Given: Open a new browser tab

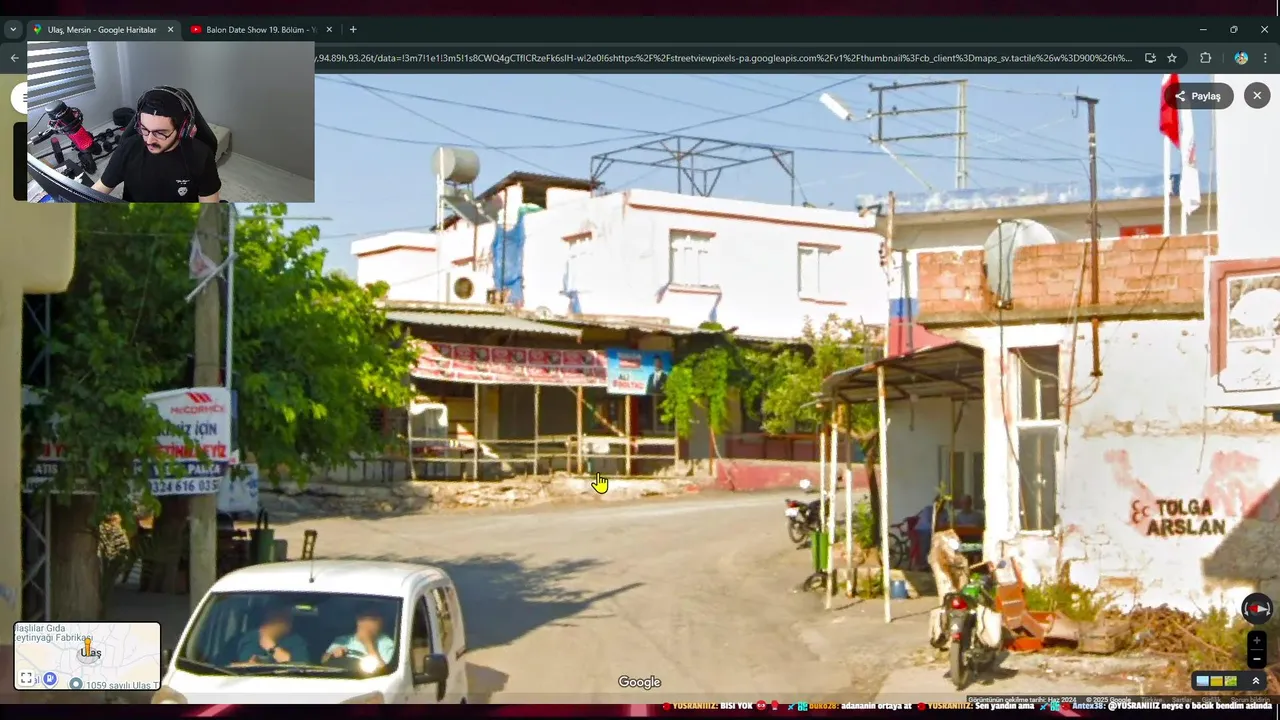Looking at the screenshot, I should click(x=353, y=30).
